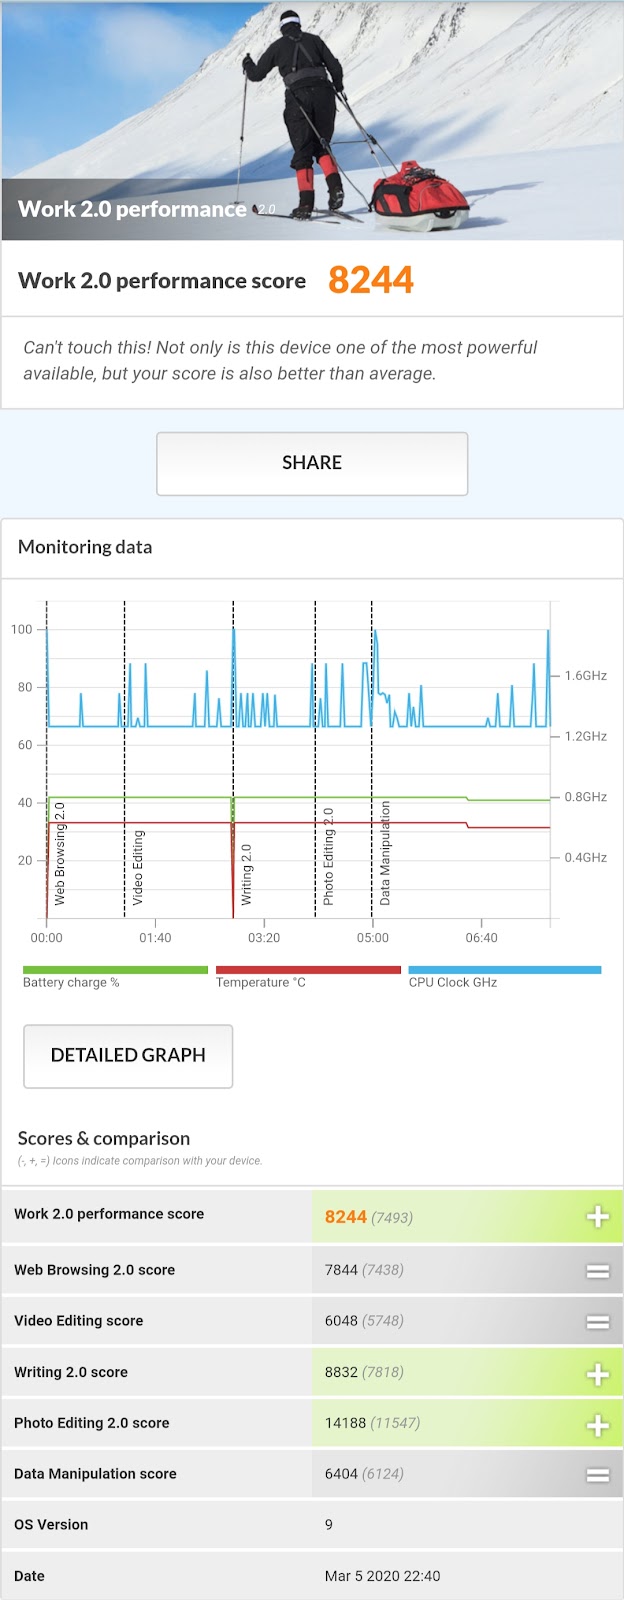This screenshot has height=1600, width=624.
Task: Click the 6048 Video Editing score value
Action: [x=341, y=1321]
